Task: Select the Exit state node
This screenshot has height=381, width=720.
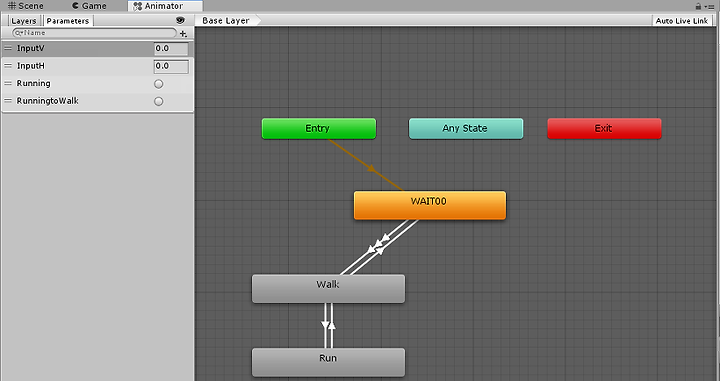Action: (604, 129)
